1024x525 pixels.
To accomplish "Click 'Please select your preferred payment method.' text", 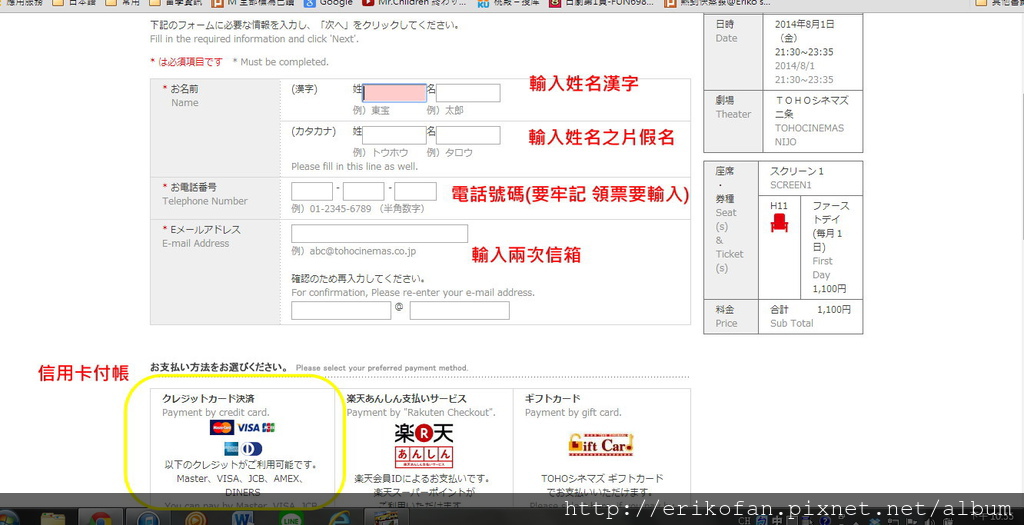I will tap(382, 368).
